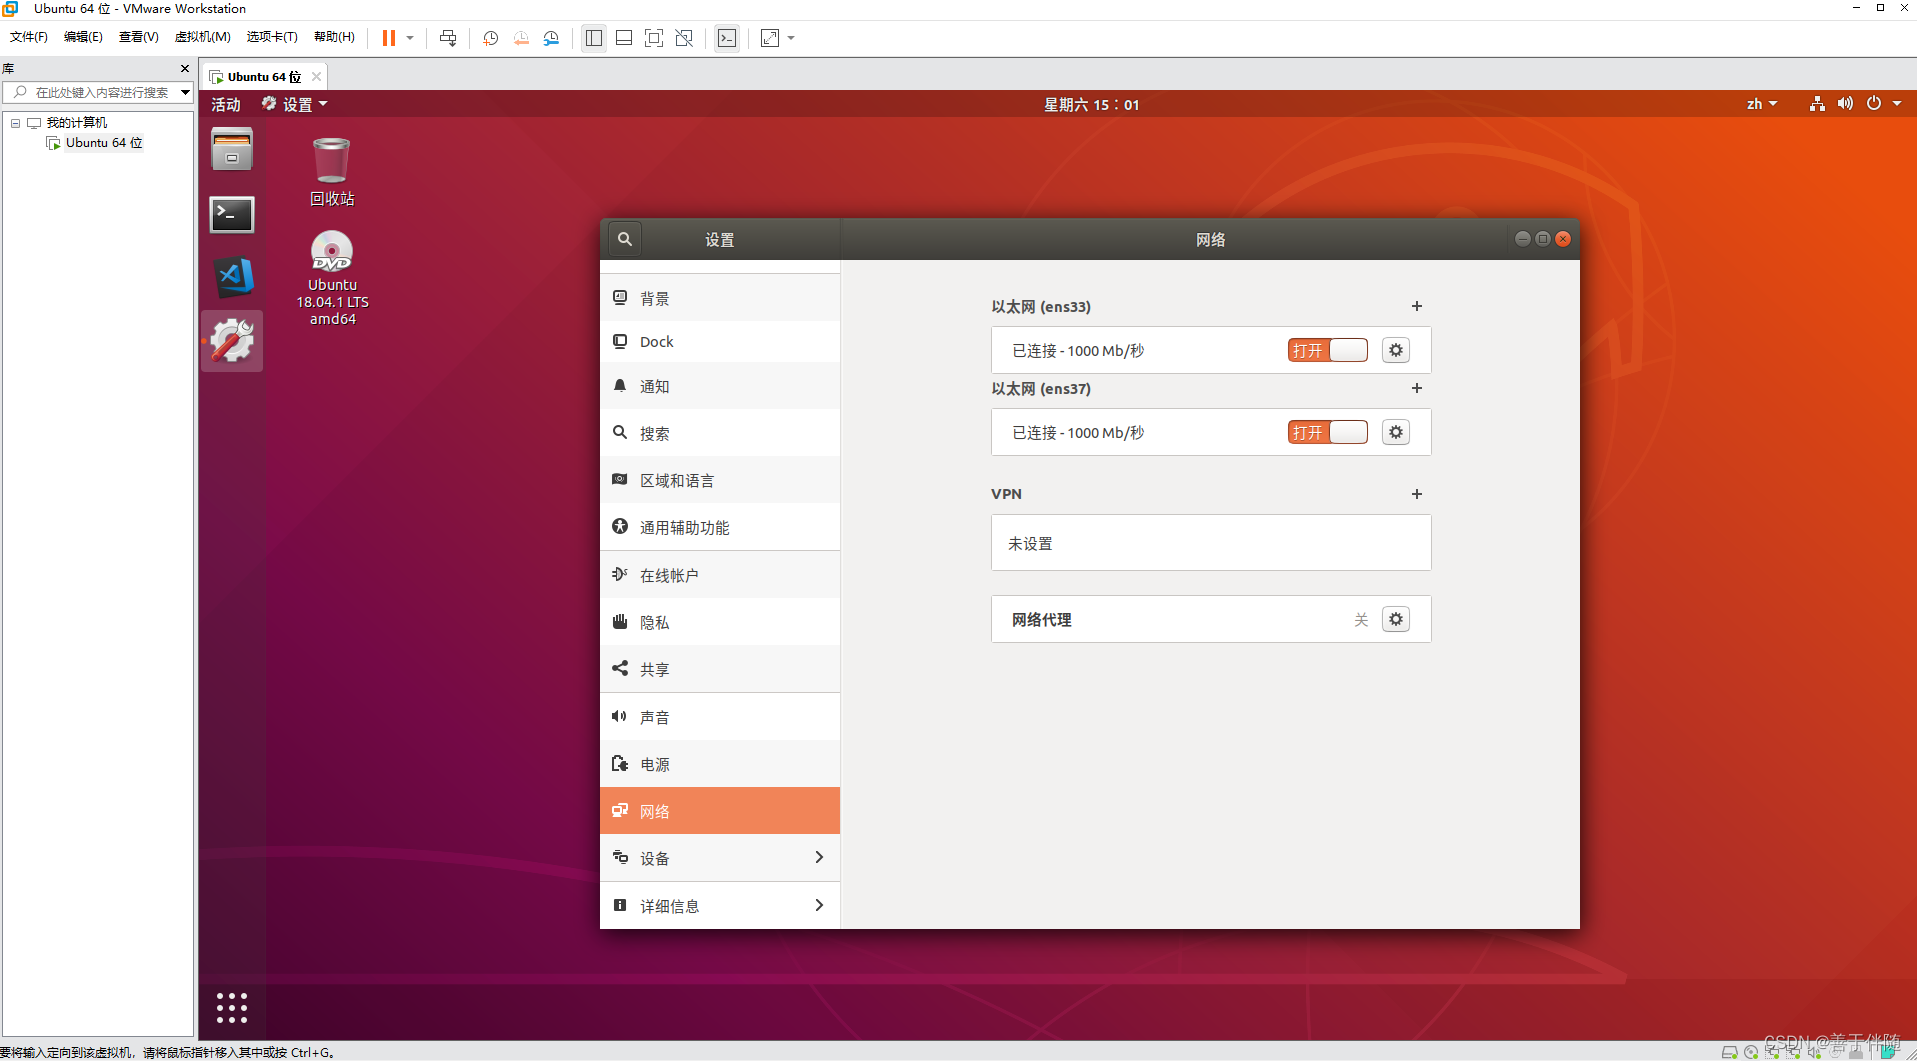Open the Files app in Ubuntu dock
The height and width of the screenshot is (1061, 1917).
coord(232,150)
